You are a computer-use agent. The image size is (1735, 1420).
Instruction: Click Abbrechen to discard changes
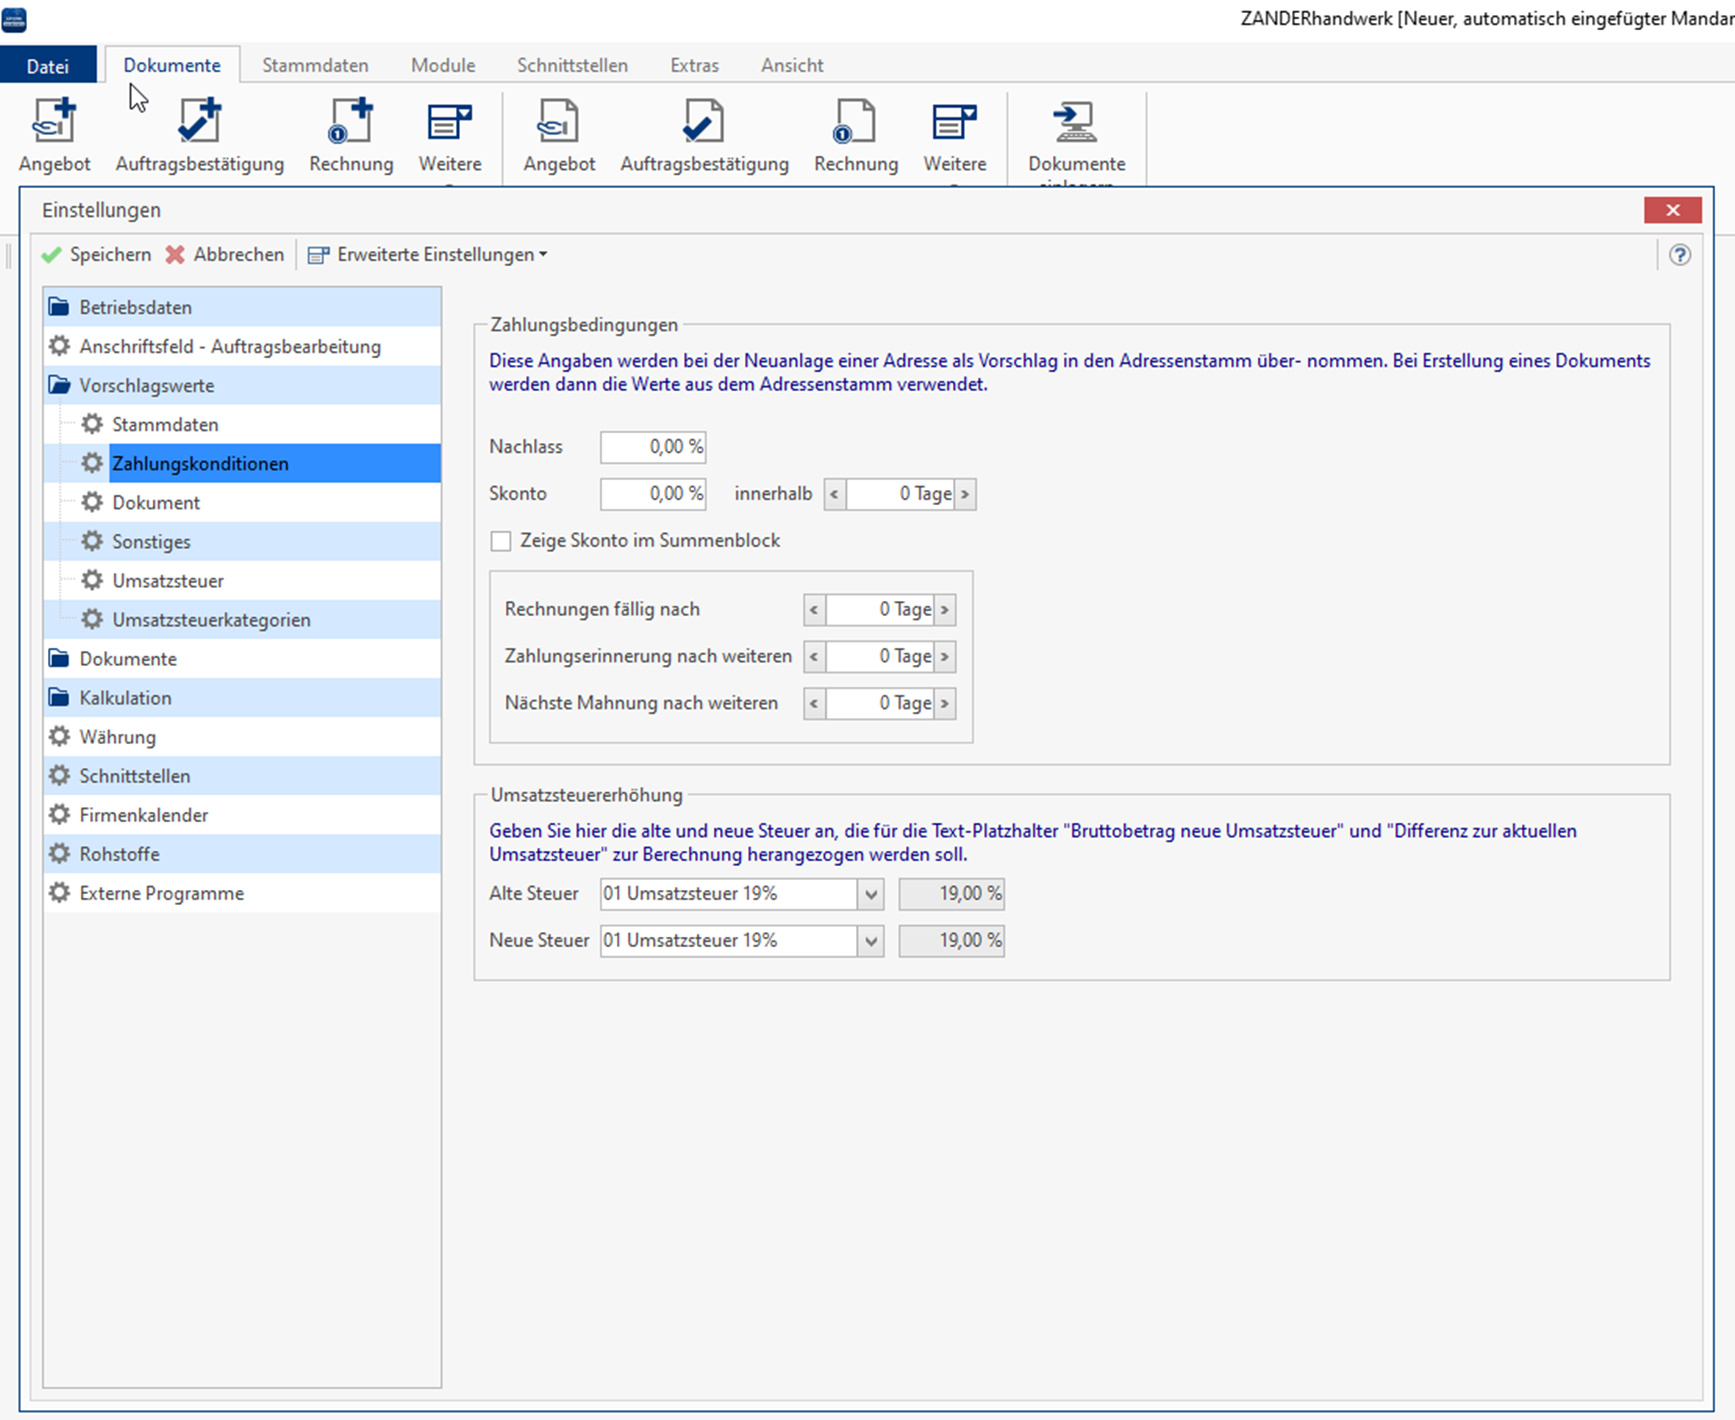click(225, 255)
